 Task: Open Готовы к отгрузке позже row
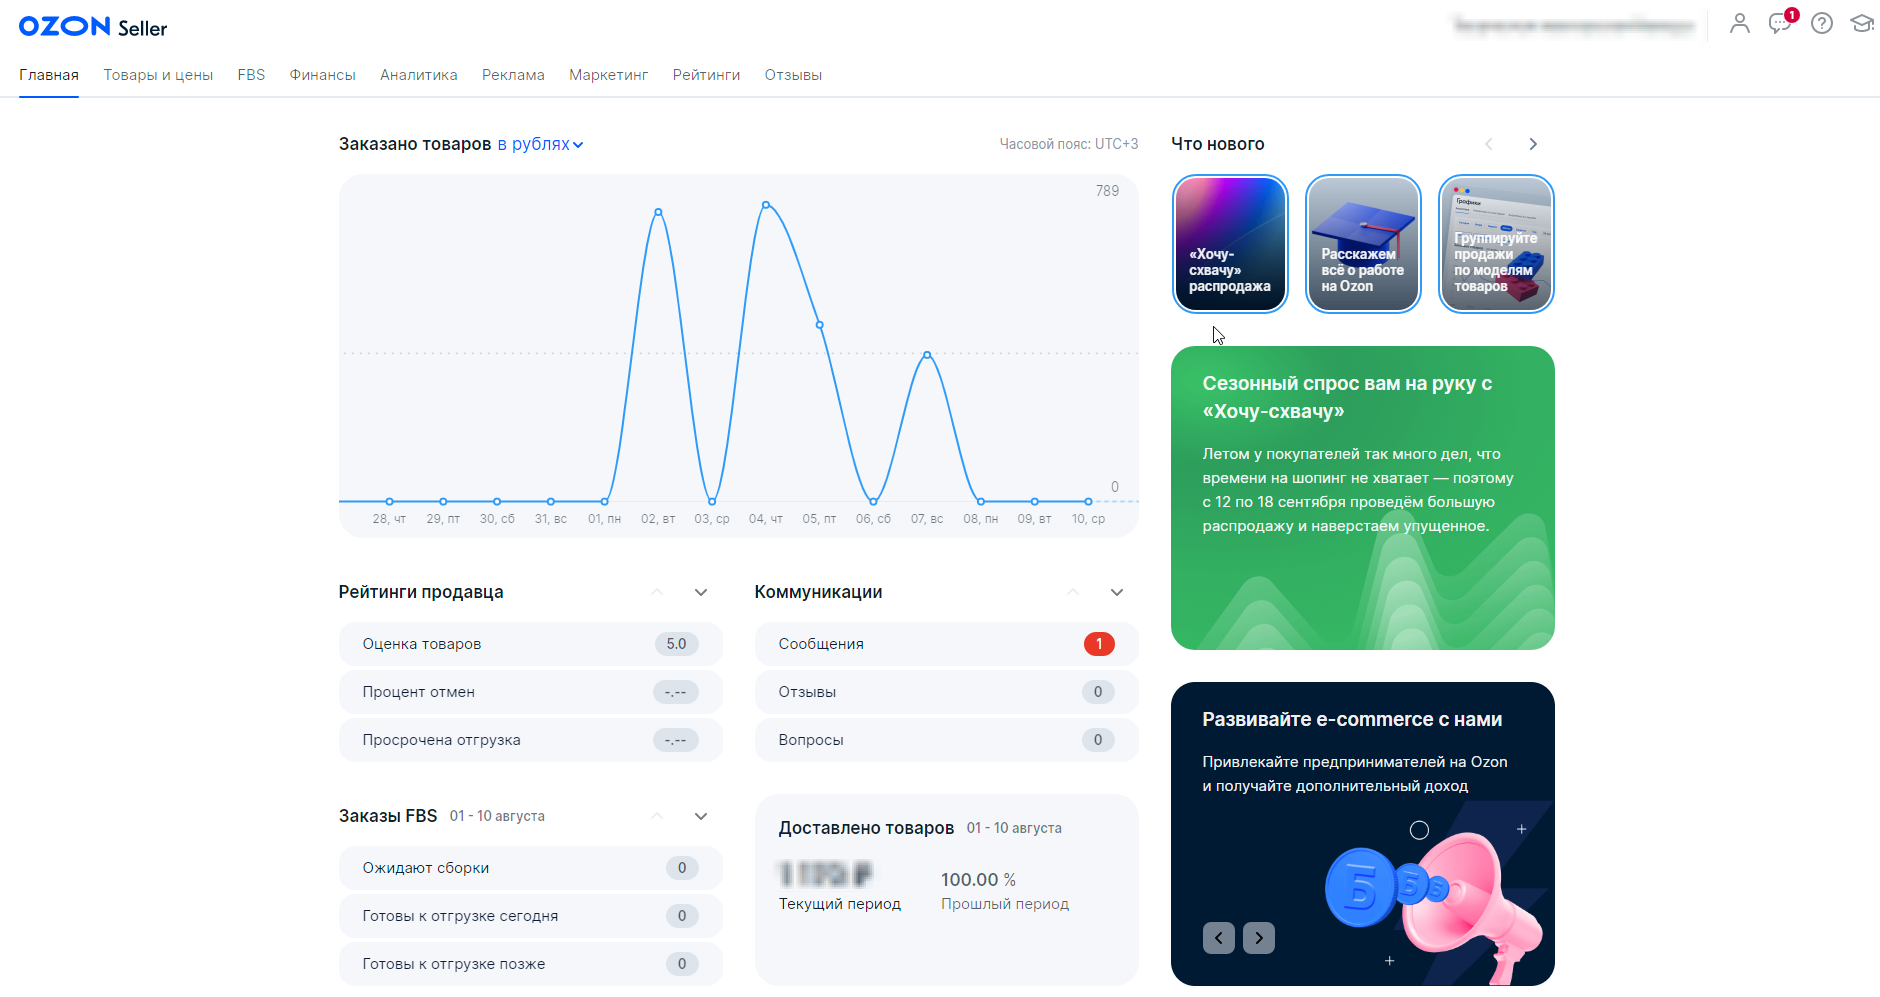[531, 964]
